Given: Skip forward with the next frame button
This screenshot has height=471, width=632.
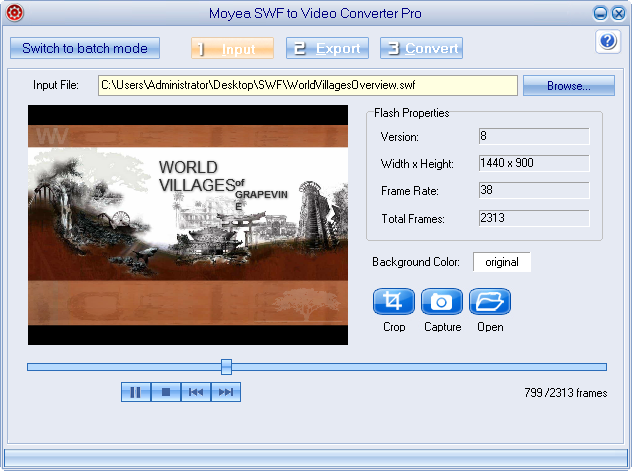Looking at the screenshot, I should pyautogui.click(x=226, y=392).
